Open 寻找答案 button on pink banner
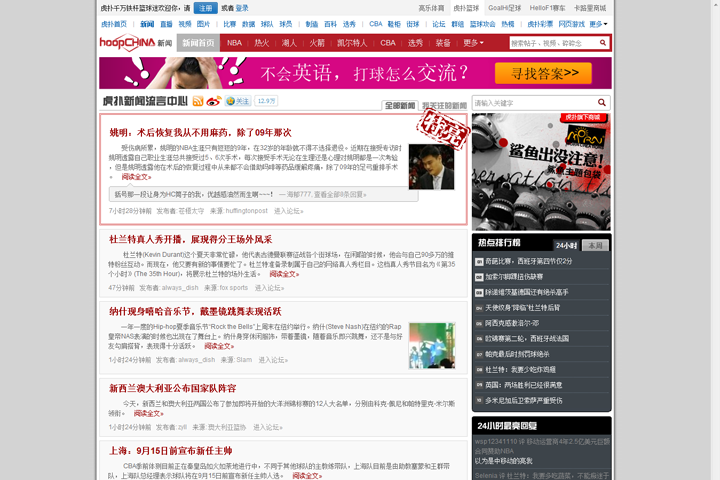Screen dimensions: 720x480 coord(544,73)
